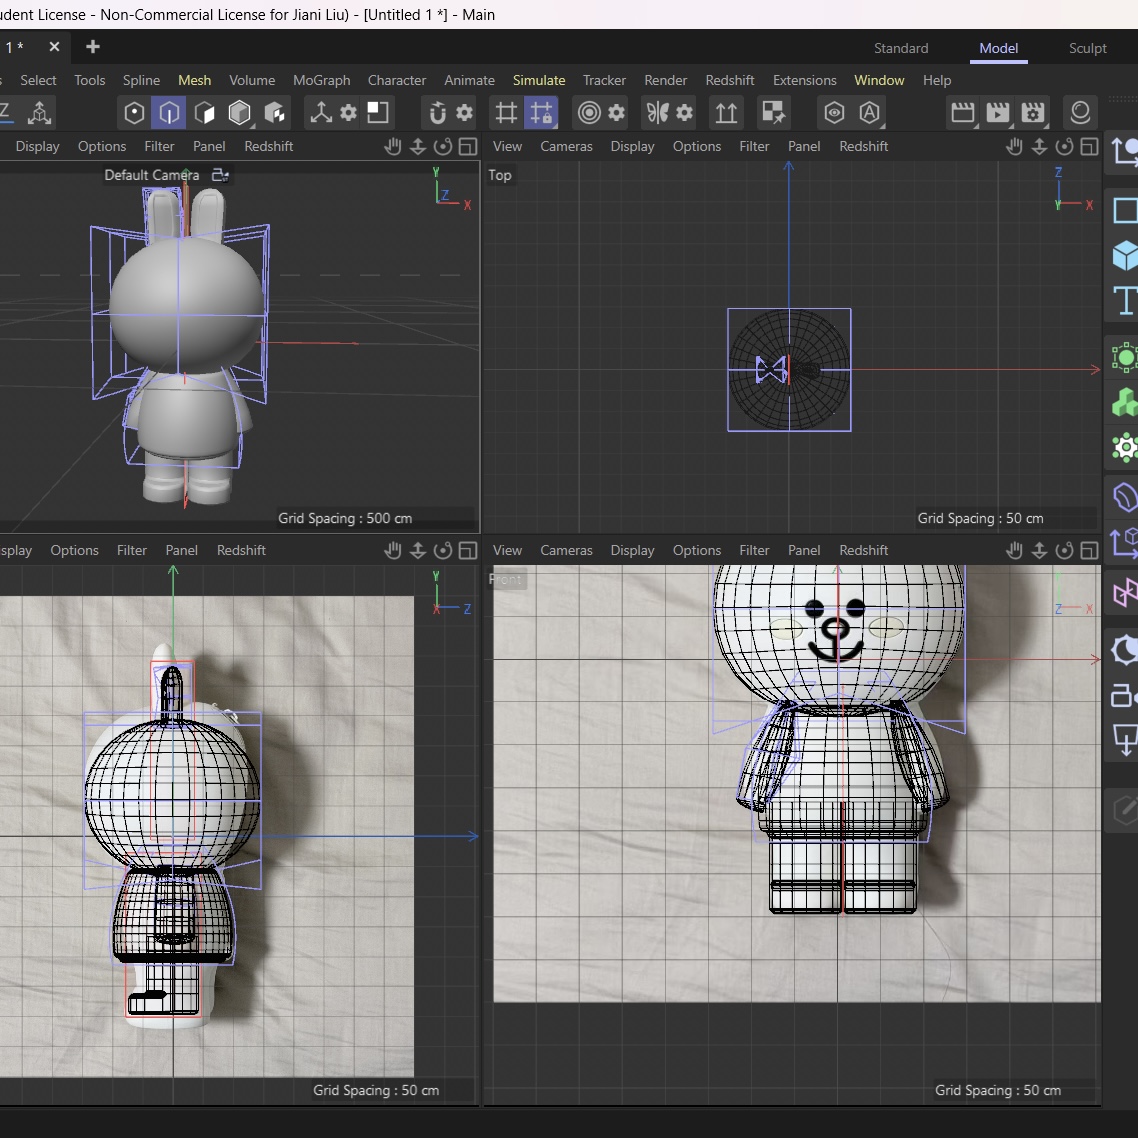This screenshot has width=1138, height=1138.
Task: Add a new document tab with plus
Action: pos(92,47)
